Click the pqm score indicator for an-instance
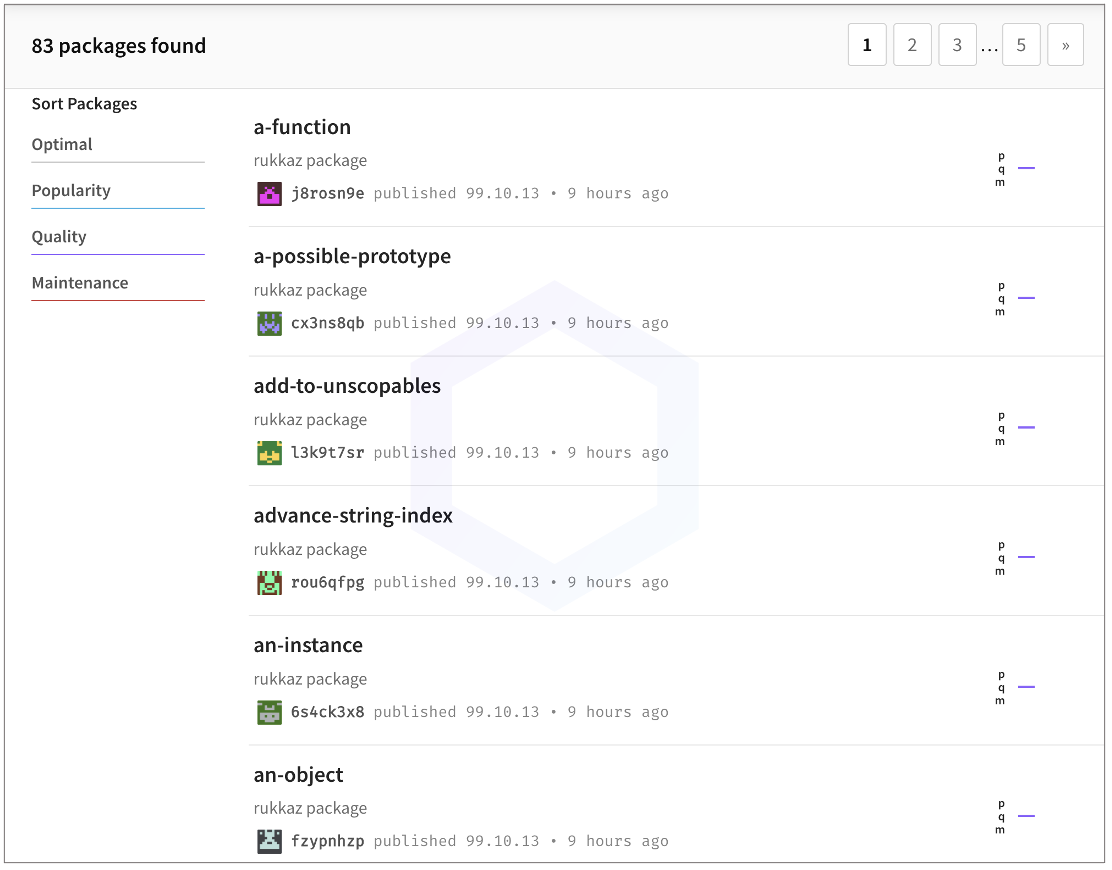Image resolution: width=1112 pixels, height=870 pixels. click(1015, 687)
